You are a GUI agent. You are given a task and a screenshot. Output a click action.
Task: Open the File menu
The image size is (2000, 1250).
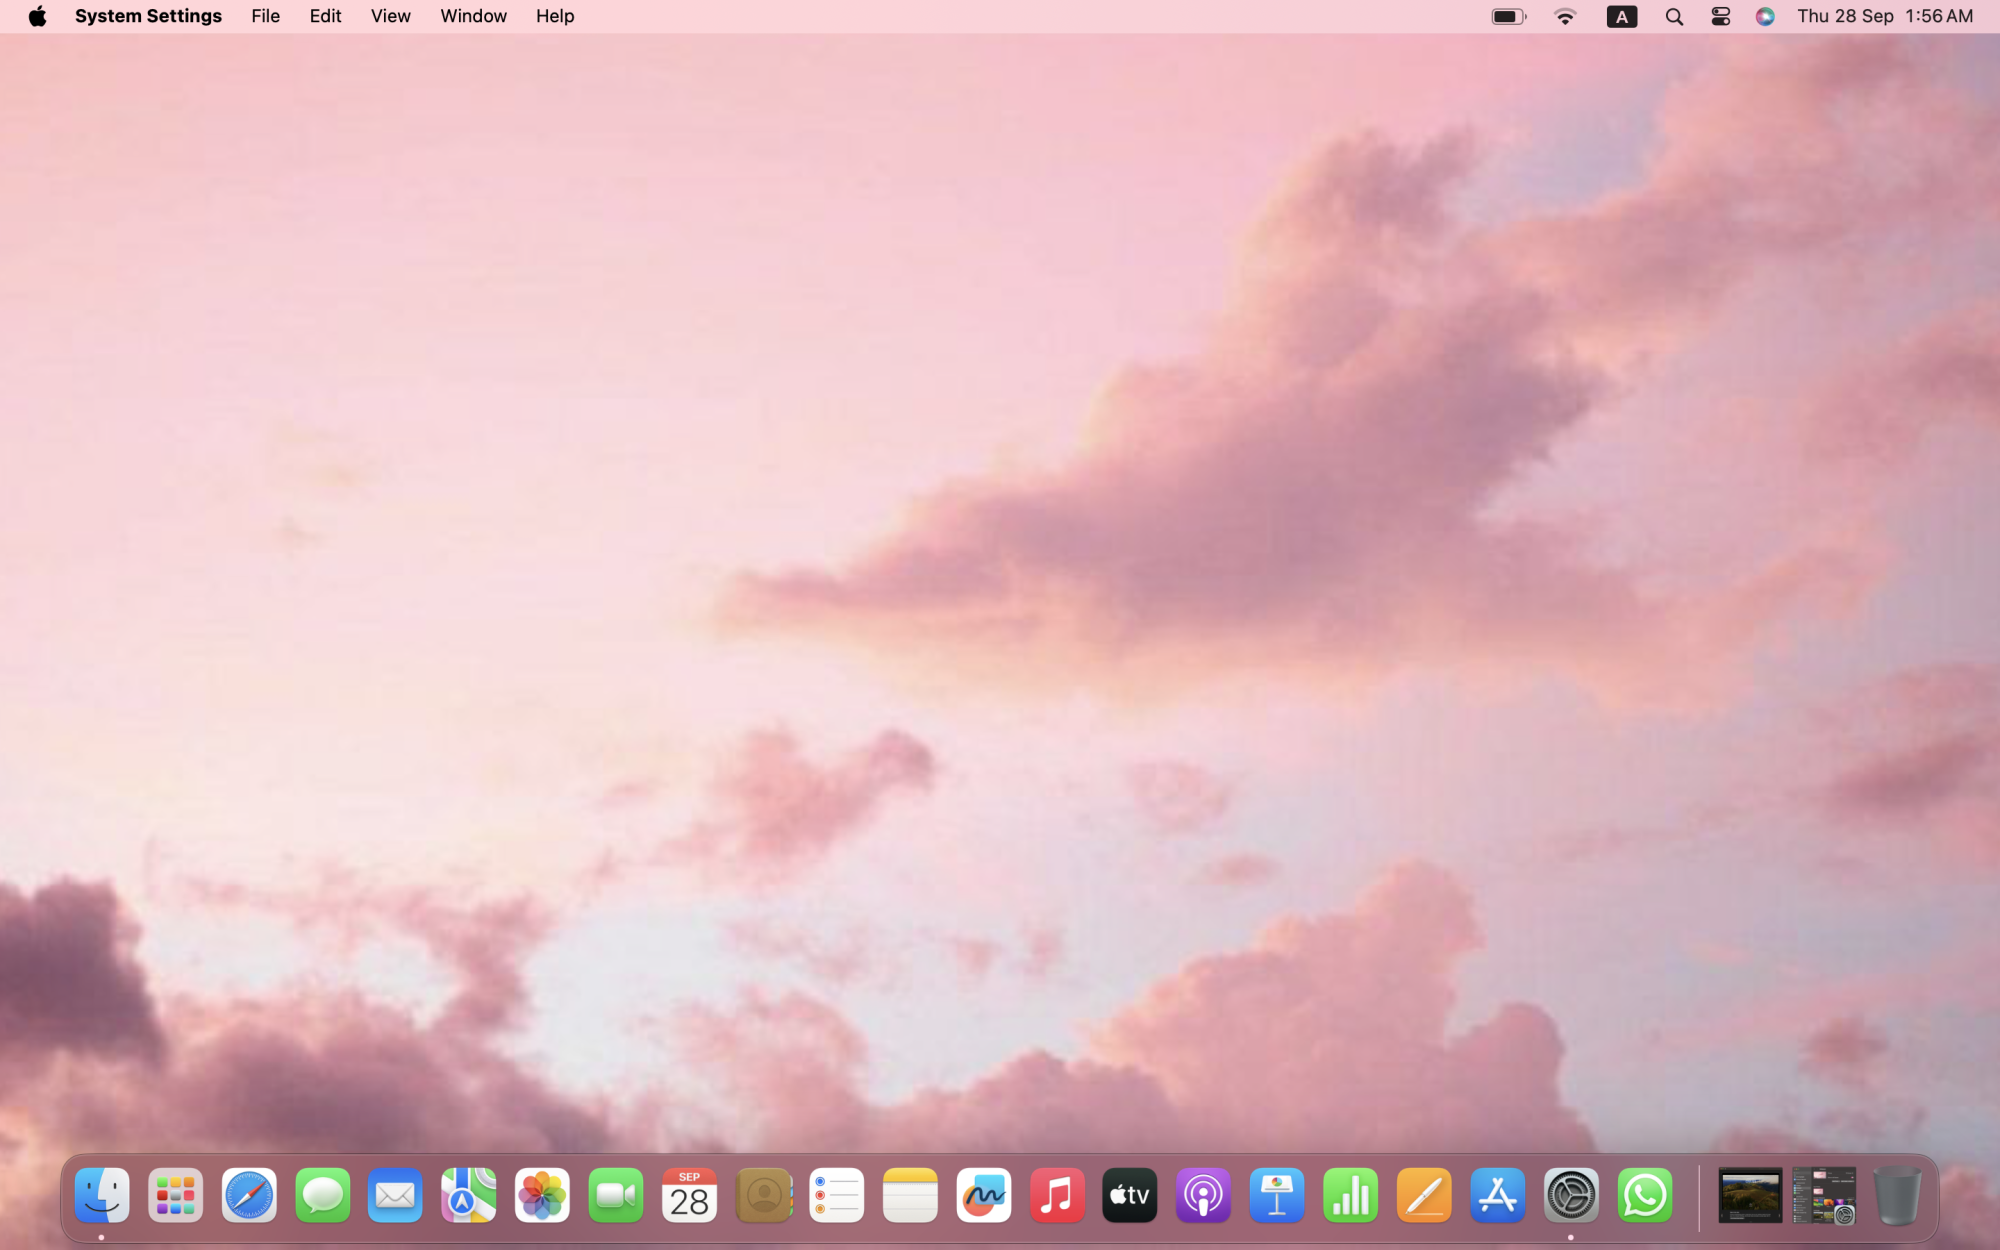coord(265,16)
